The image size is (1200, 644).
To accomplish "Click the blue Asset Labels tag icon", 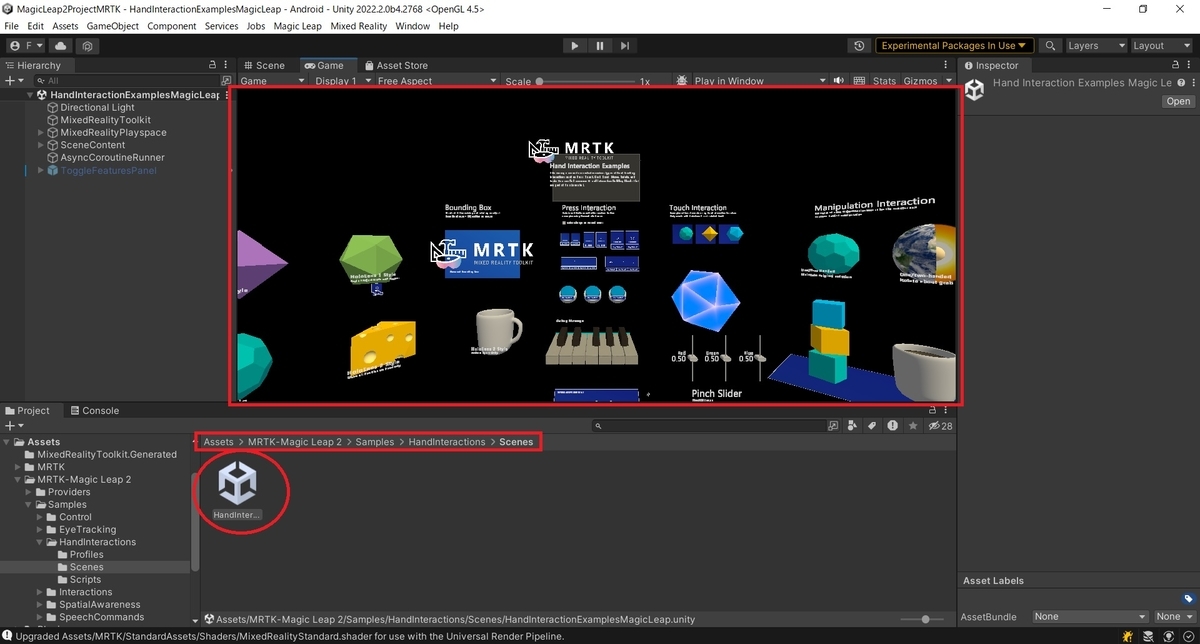I will click(x=1187, y=599).
